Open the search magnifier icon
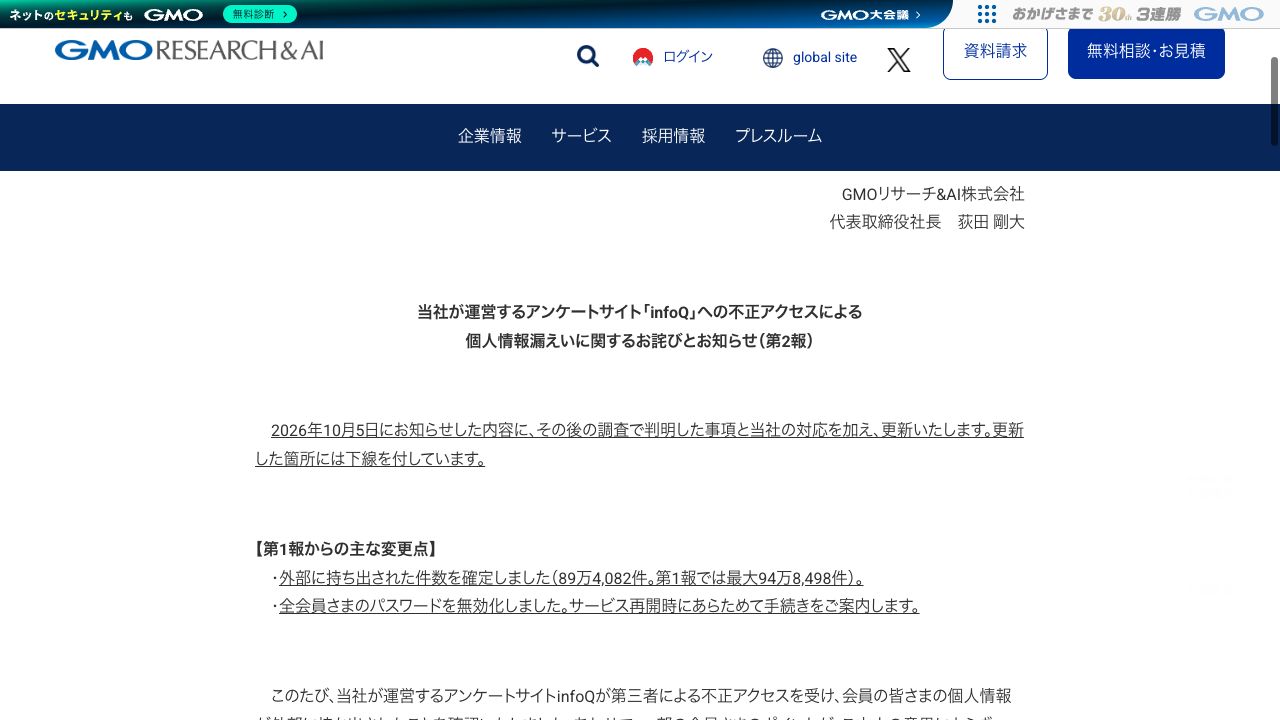This screenshot has height=720, width=1280. tap(588, 57)
